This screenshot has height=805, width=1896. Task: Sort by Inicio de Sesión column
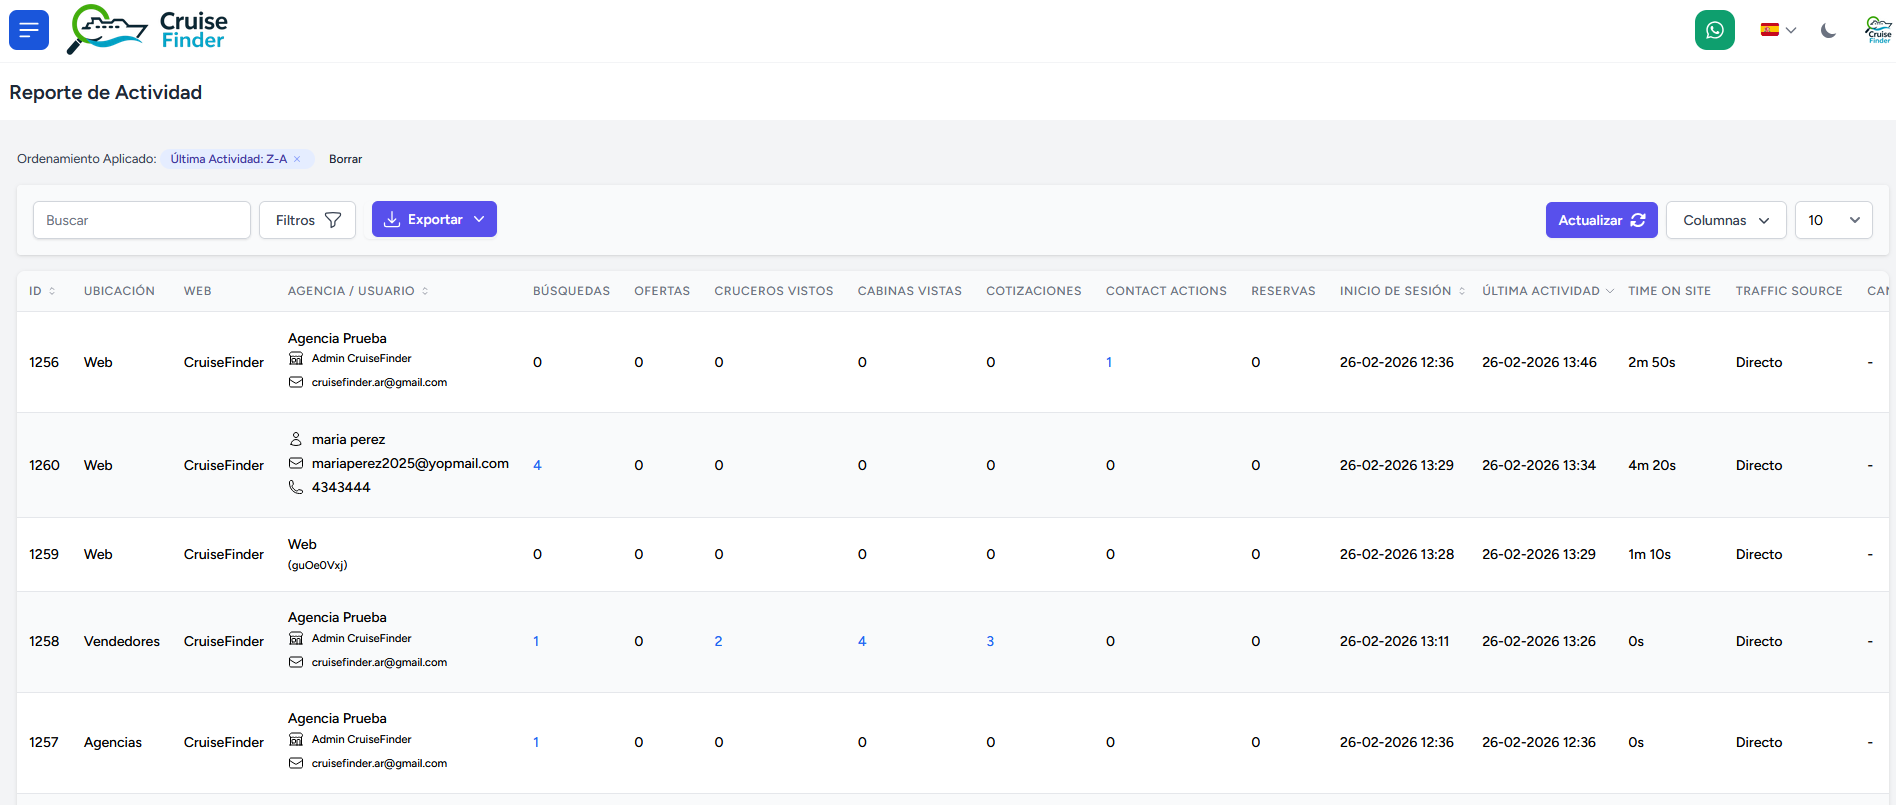click(x=1401, y=291)
